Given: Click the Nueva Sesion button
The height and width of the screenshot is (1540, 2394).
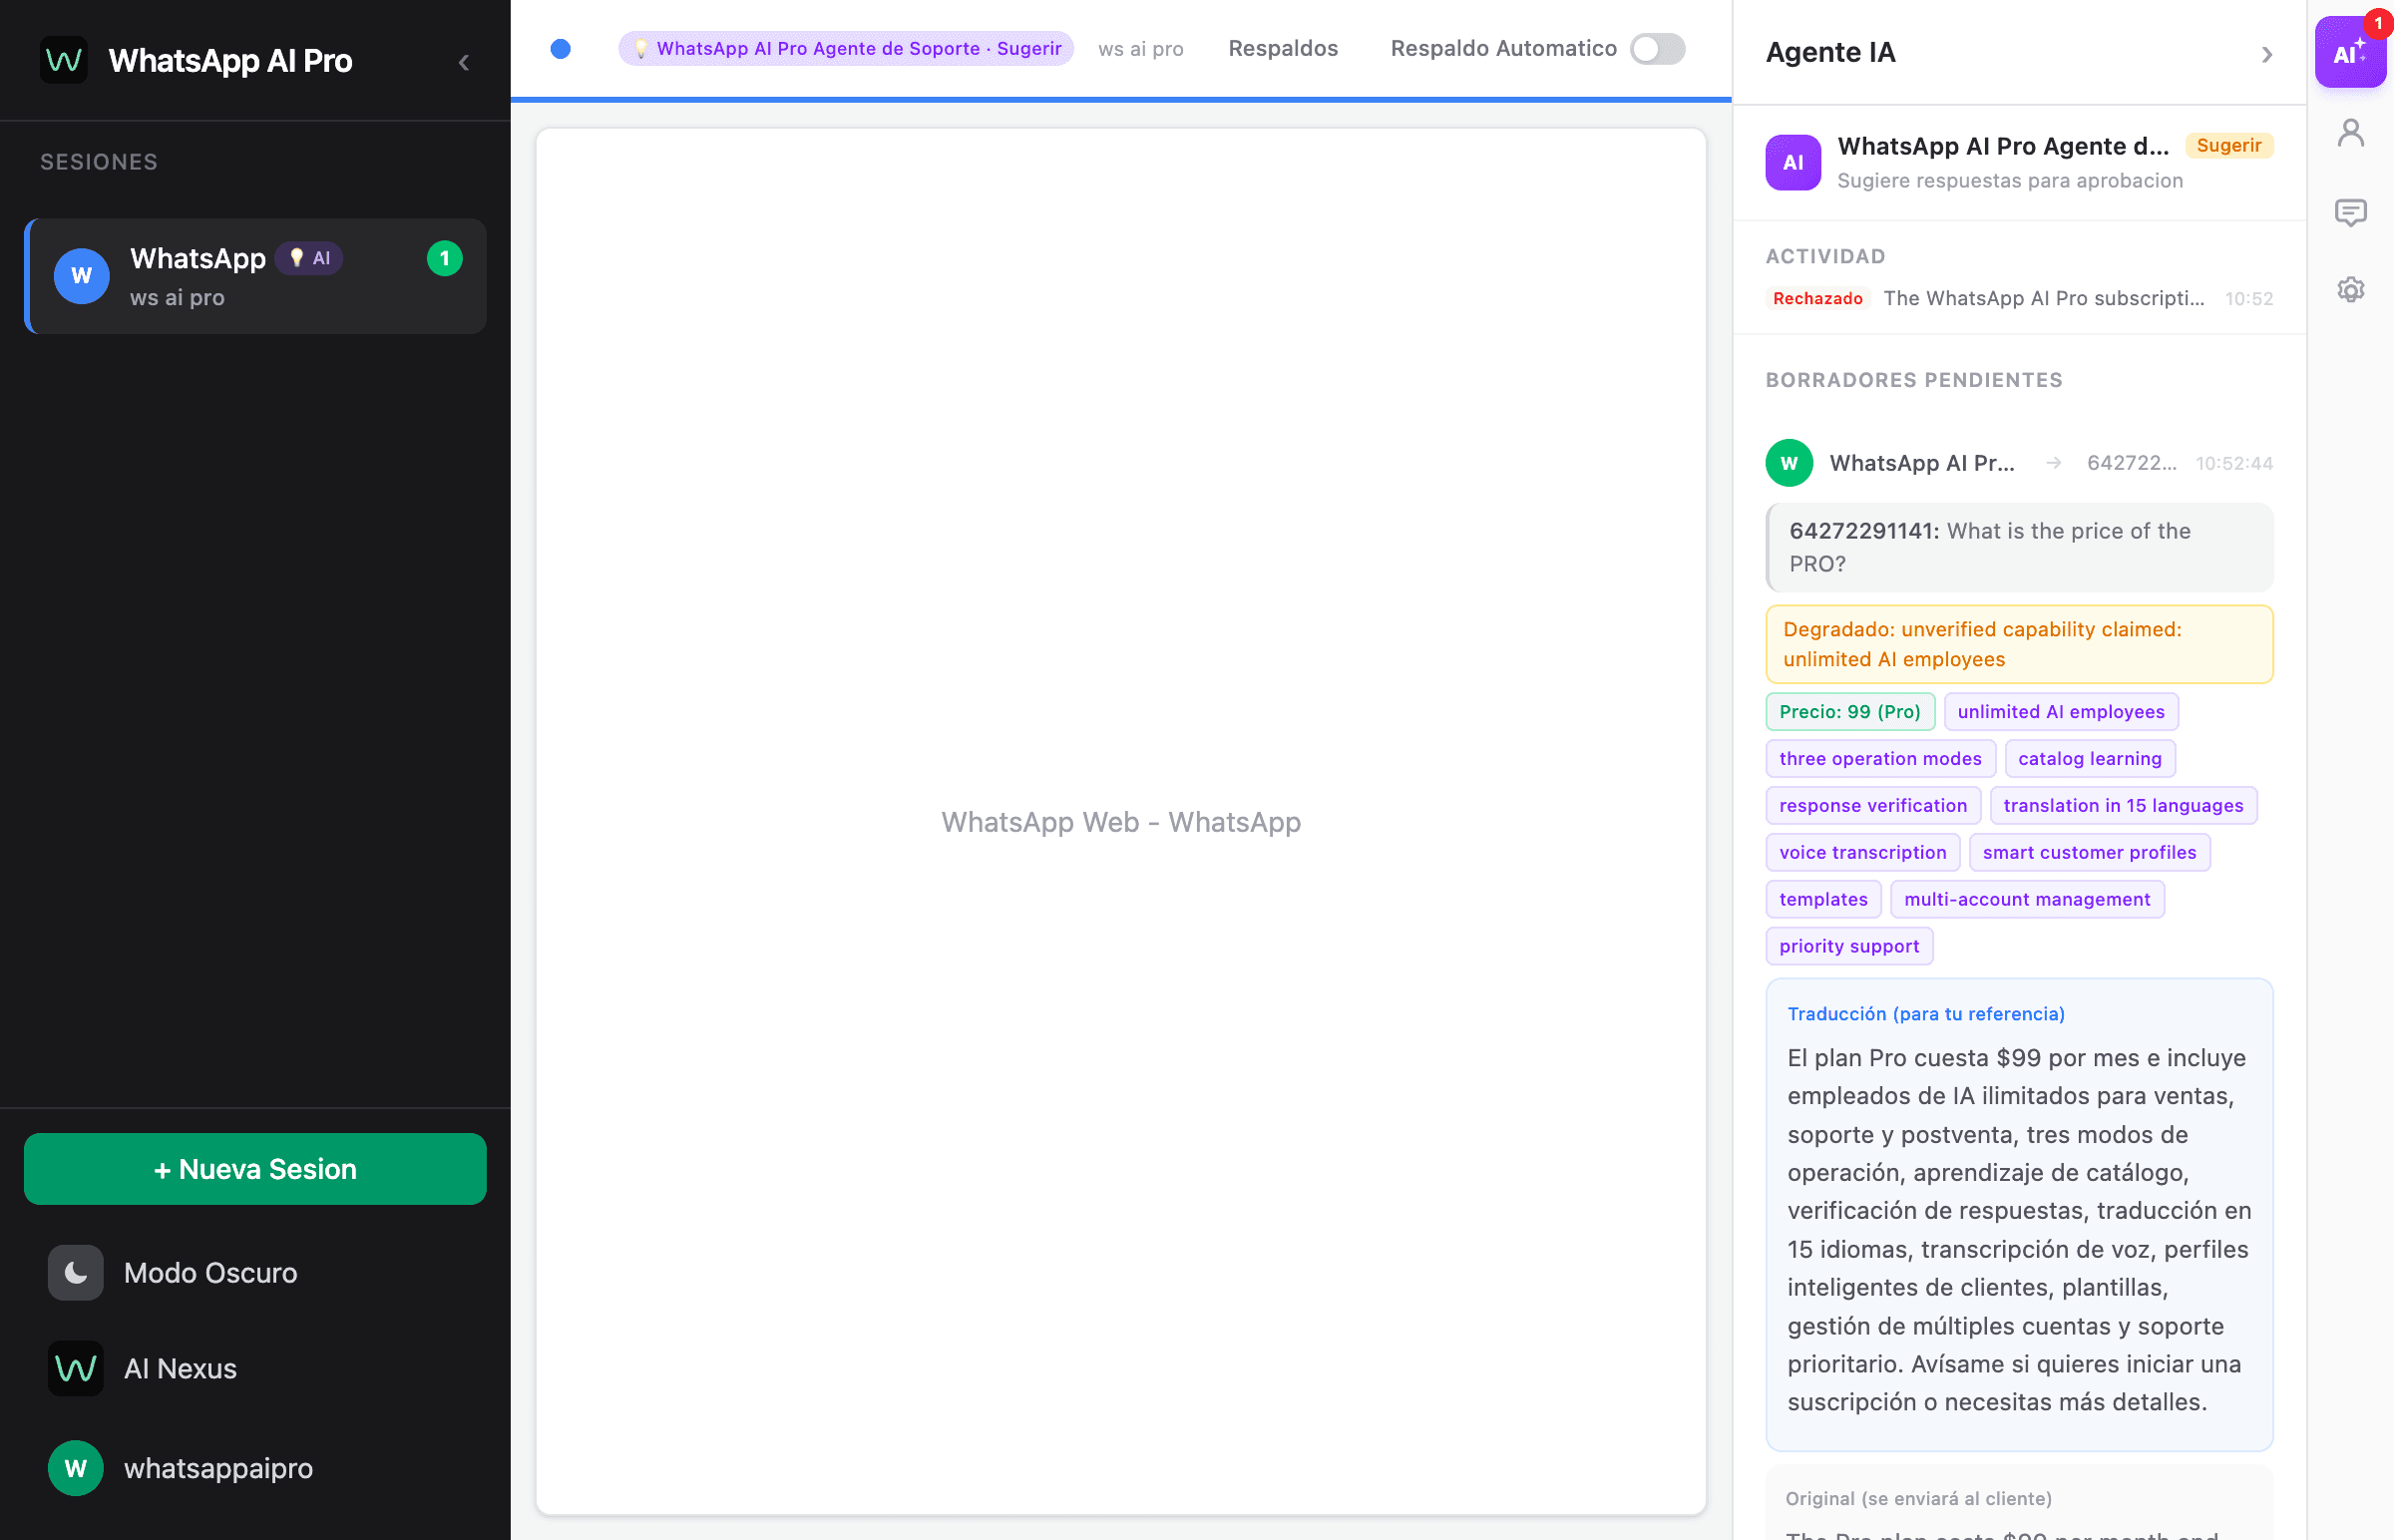Looking at the screenshot, I should [255, 1168].
